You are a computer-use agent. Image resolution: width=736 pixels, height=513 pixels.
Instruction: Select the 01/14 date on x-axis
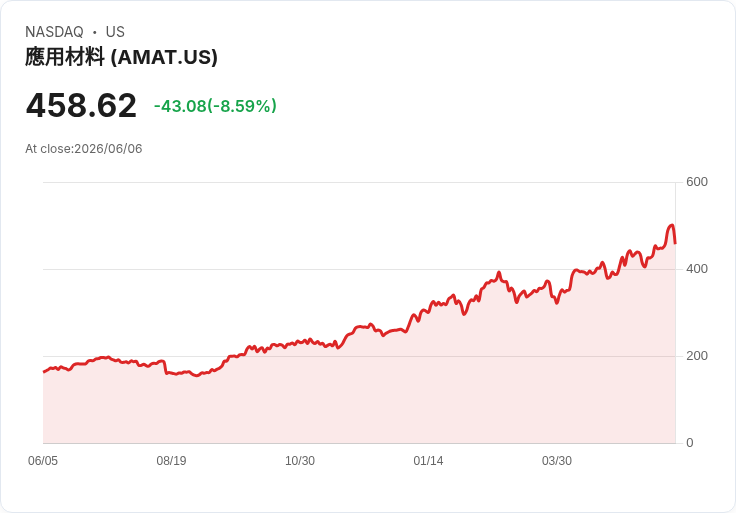pos(428,461)
